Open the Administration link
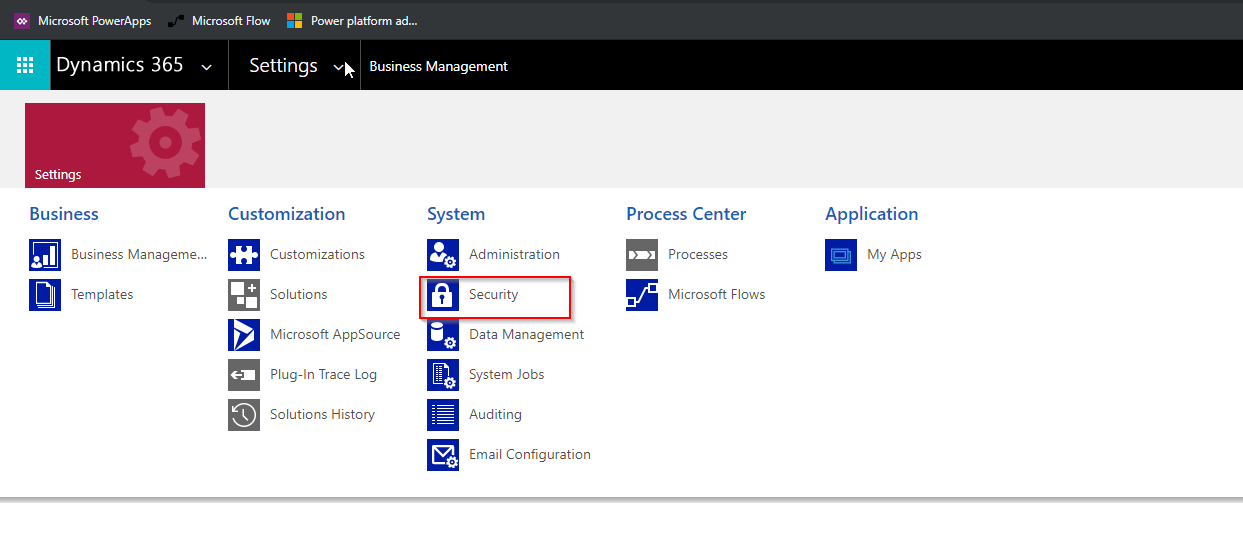Viewport: 1243px width, 543px height. [x=514, y=255]
